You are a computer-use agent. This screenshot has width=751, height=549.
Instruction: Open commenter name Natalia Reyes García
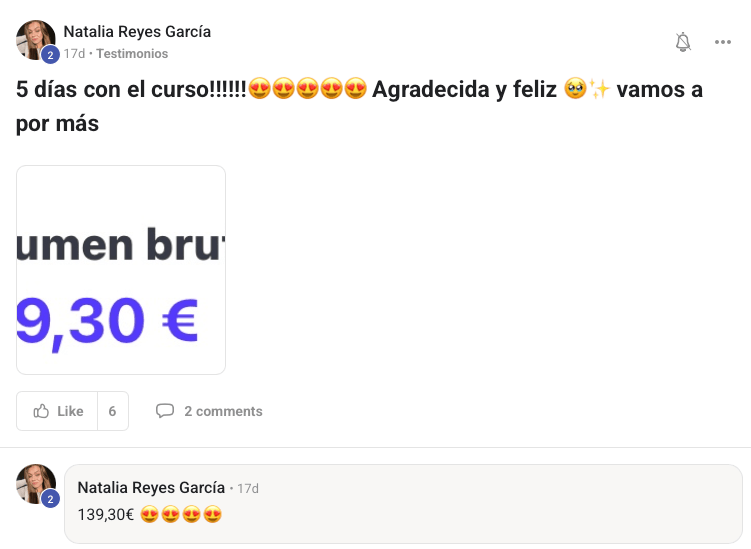(151, 488)
